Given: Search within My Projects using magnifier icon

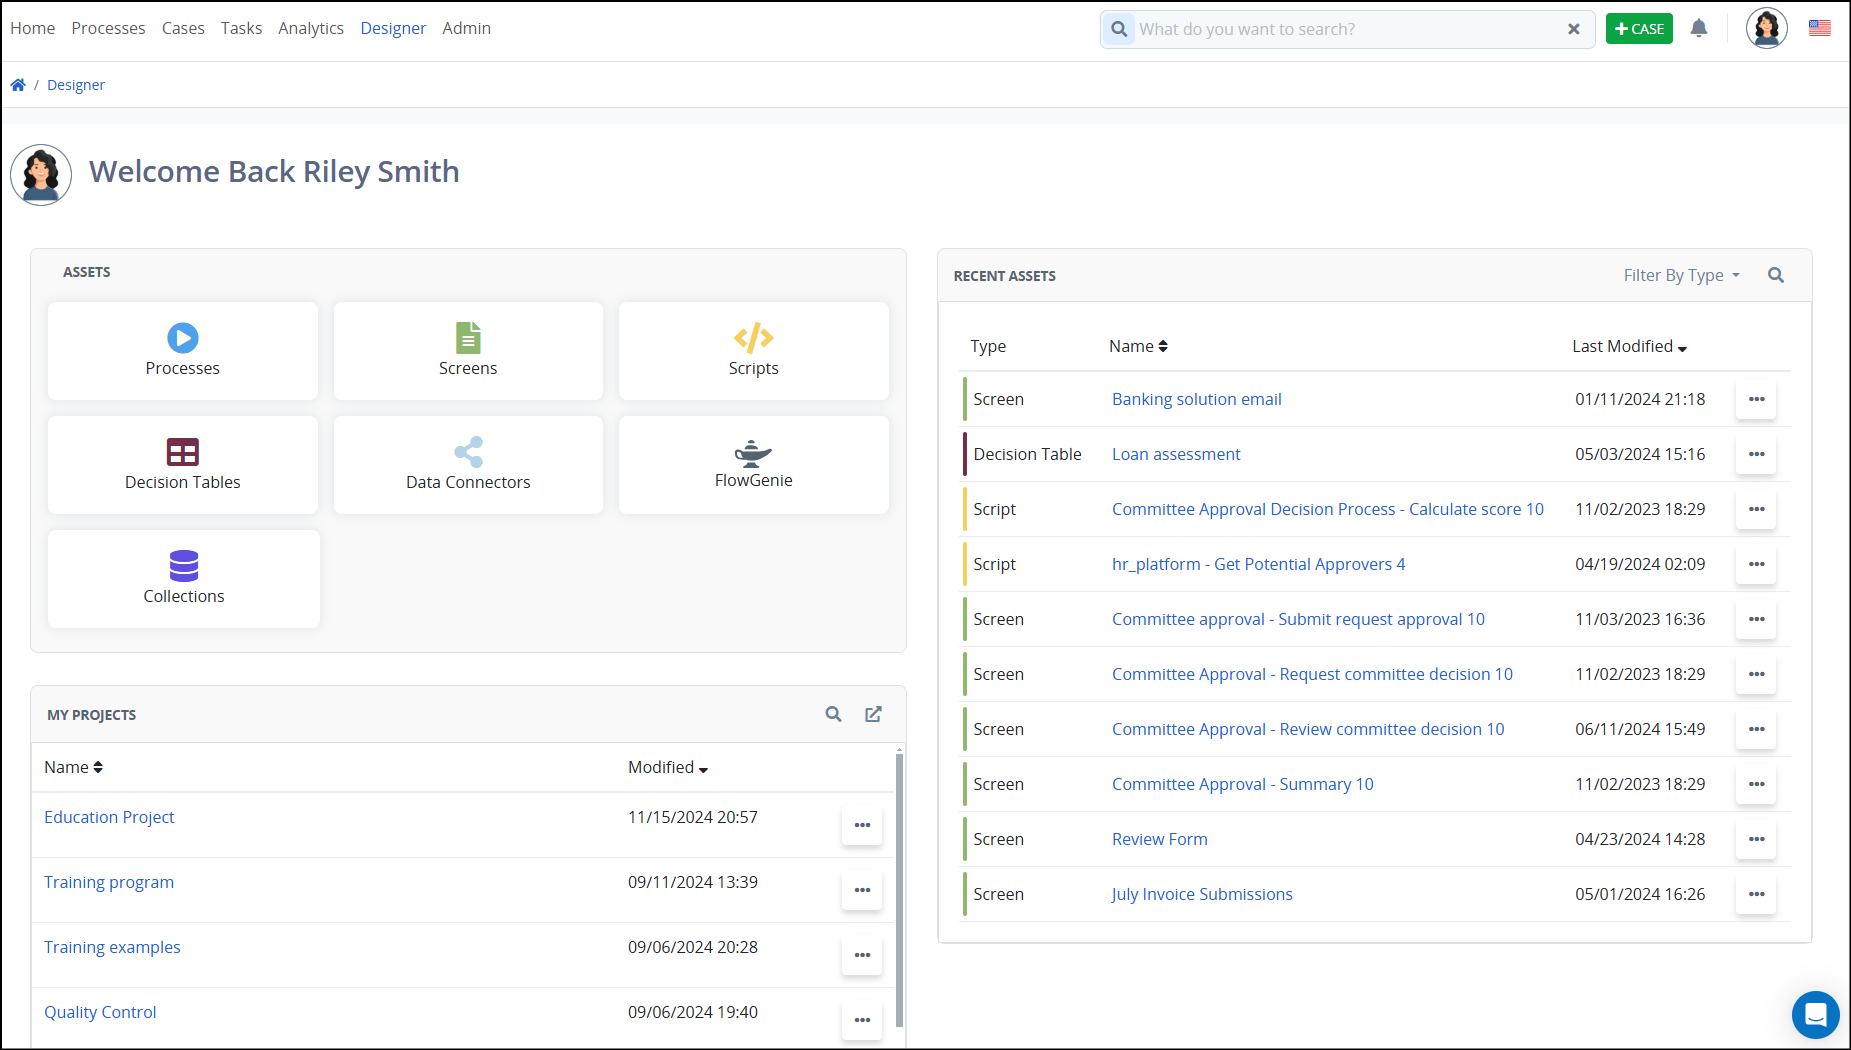Looking at the screenshot, I should click(833, 714).
